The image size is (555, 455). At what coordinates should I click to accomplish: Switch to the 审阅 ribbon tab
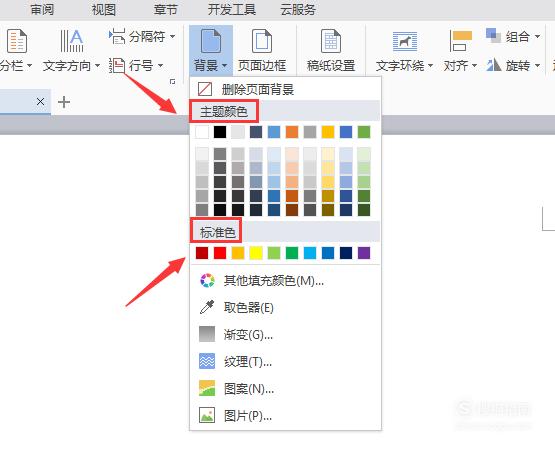point(42,10)
